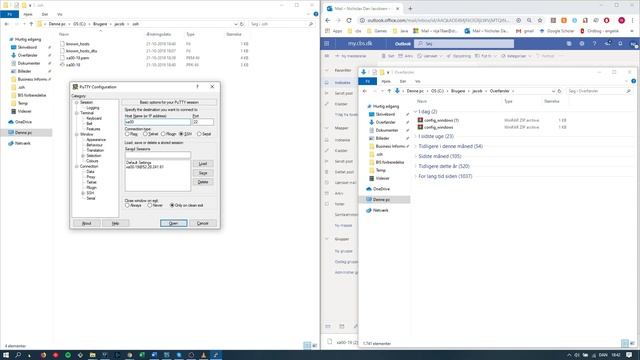This screenshot has width=640, height=360.
Task: Open a new Chrome tab with plus button
Action: click(410, 8)
